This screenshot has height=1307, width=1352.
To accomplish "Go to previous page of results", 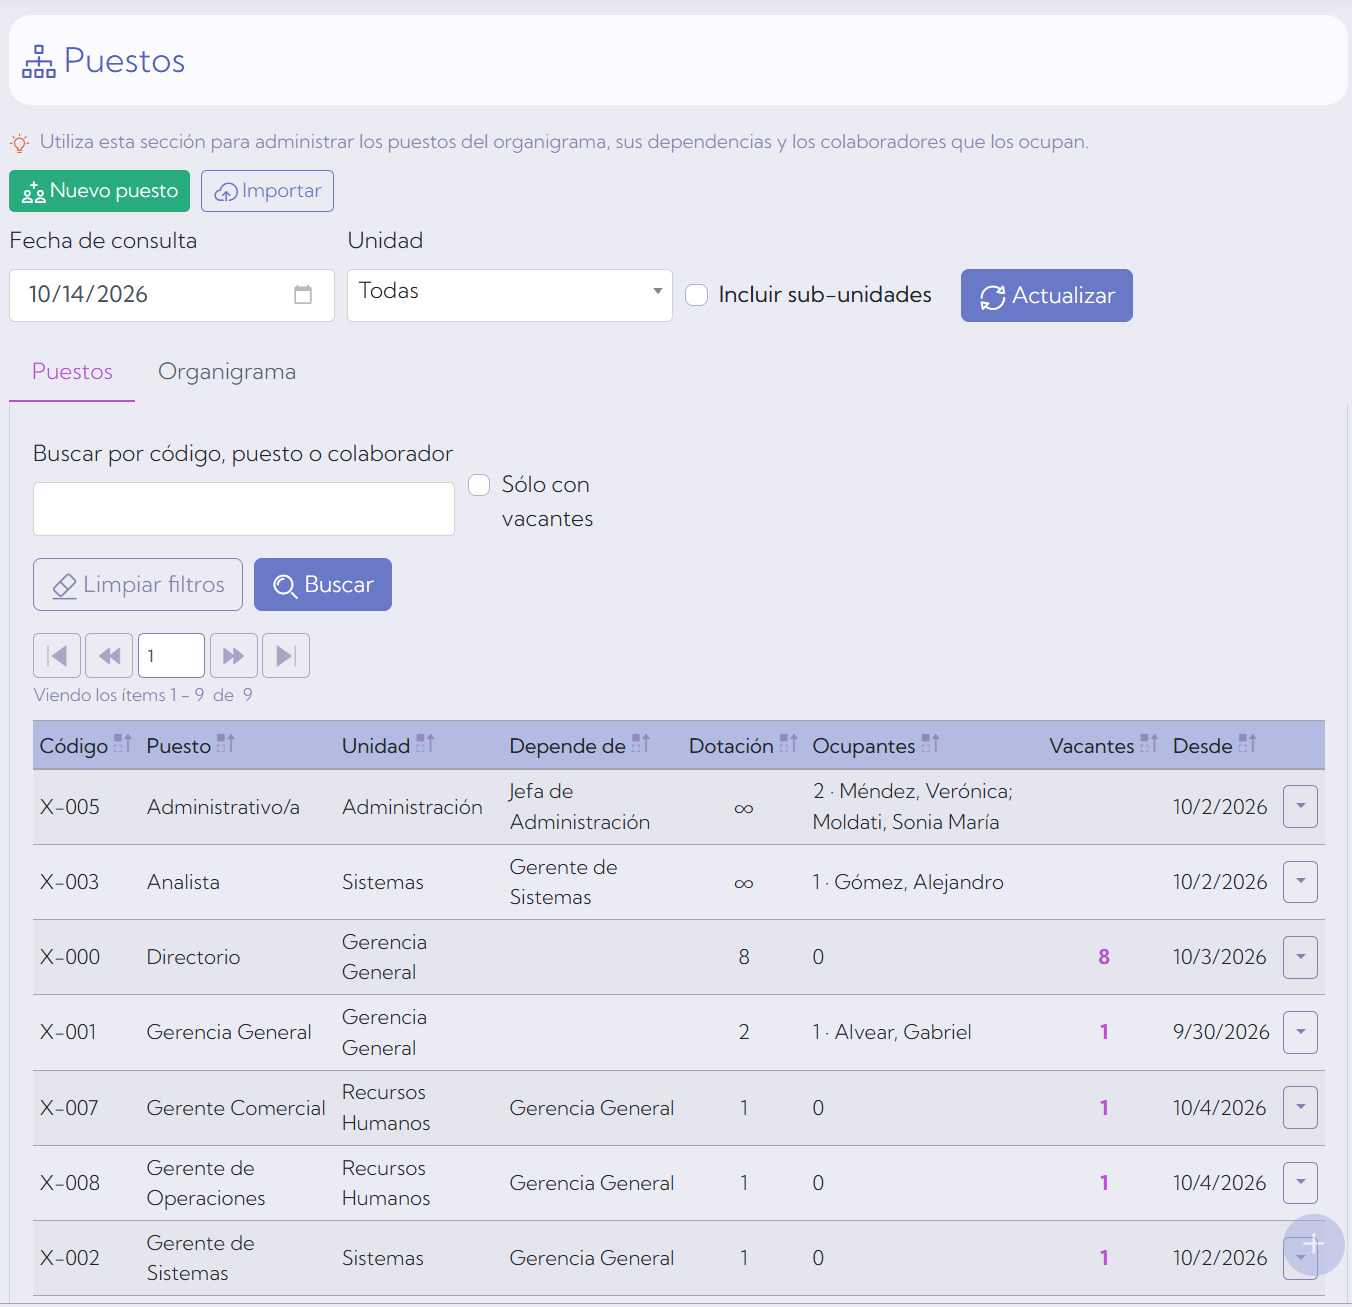I will pyautogui.click(x=109, y=656).
